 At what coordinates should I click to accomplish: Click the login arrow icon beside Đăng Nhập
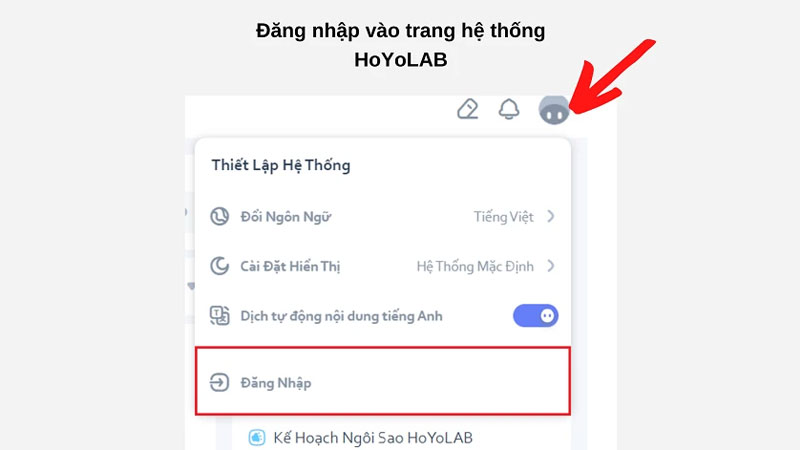coord(219,382)
